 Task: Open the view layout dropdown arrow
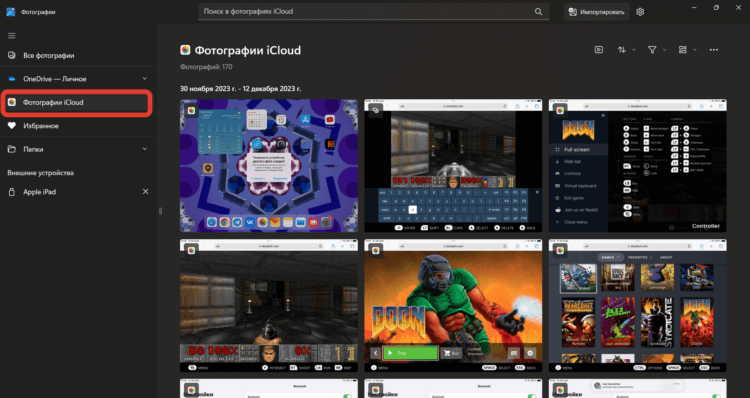tap(695, 50)
